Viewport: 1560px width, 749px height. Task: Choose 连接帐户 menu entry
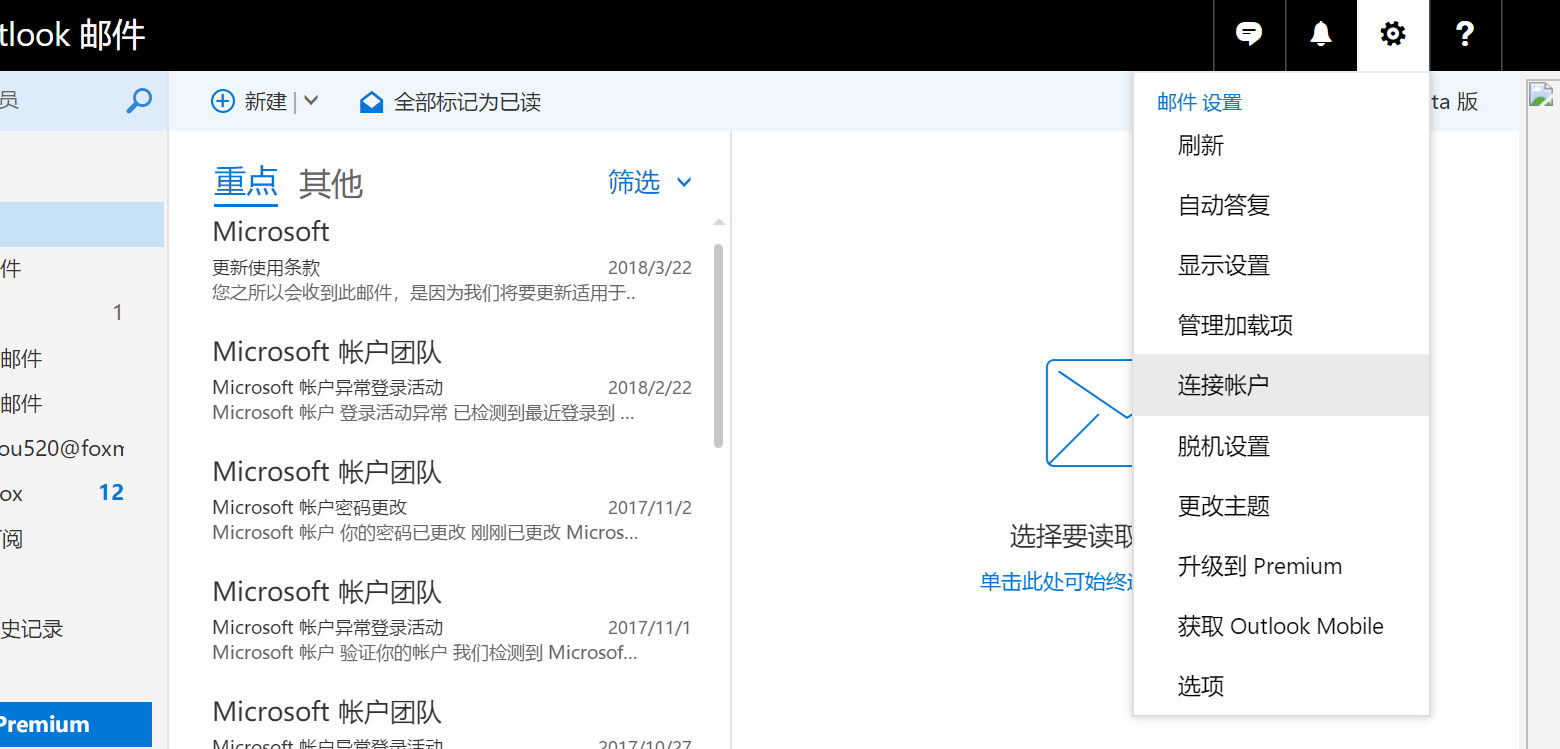tap(1281, 385)
